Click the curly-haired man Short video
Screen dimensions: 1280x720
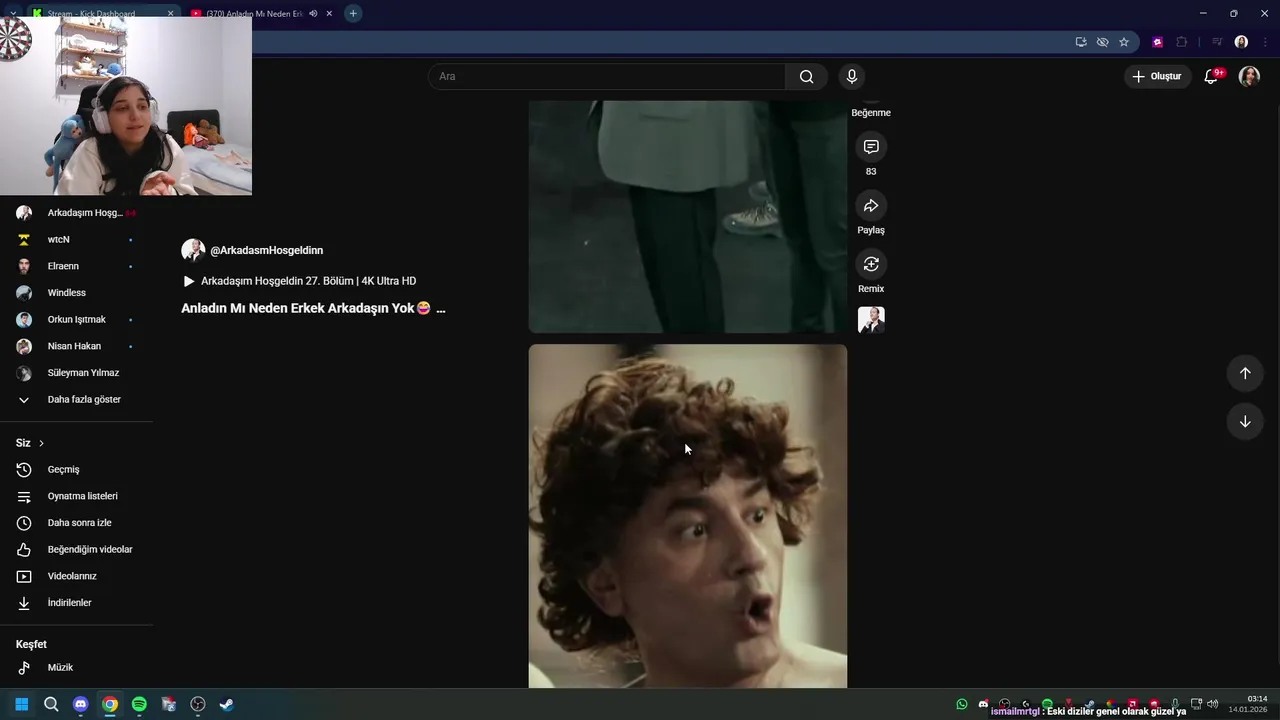(x=688, y=516)
